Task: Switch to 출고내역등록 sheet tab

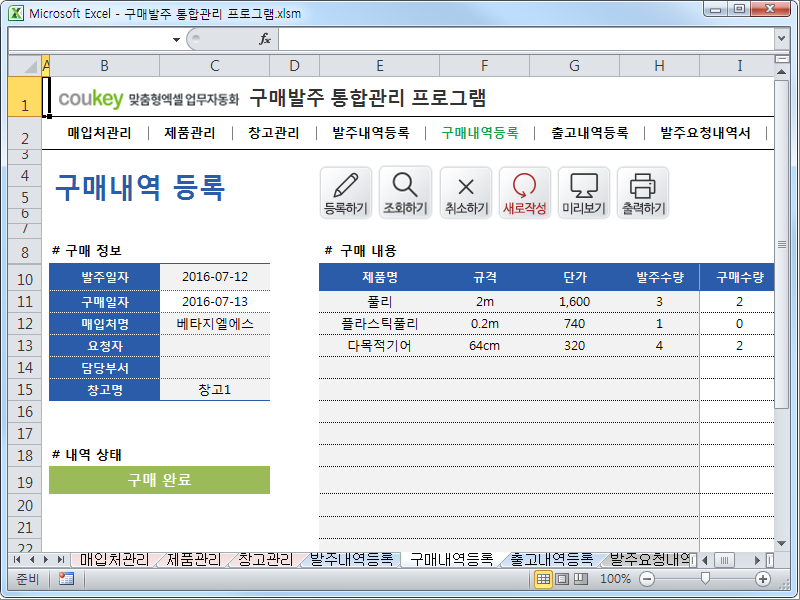Action: tap(552, 560)
